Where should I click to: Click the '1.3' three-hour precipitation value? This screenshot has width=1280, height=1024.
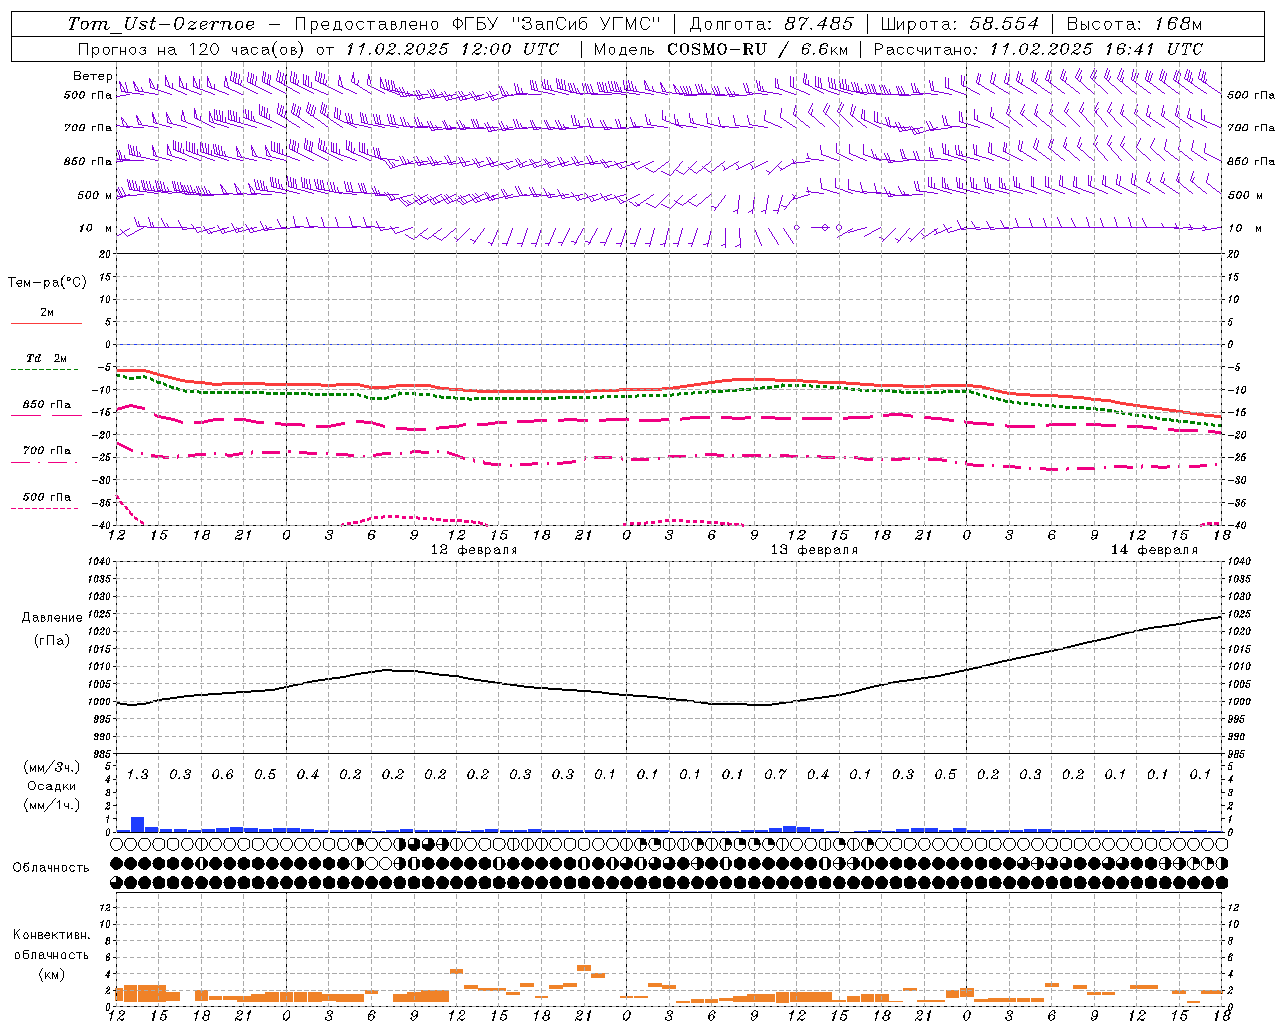pos(137,774)
